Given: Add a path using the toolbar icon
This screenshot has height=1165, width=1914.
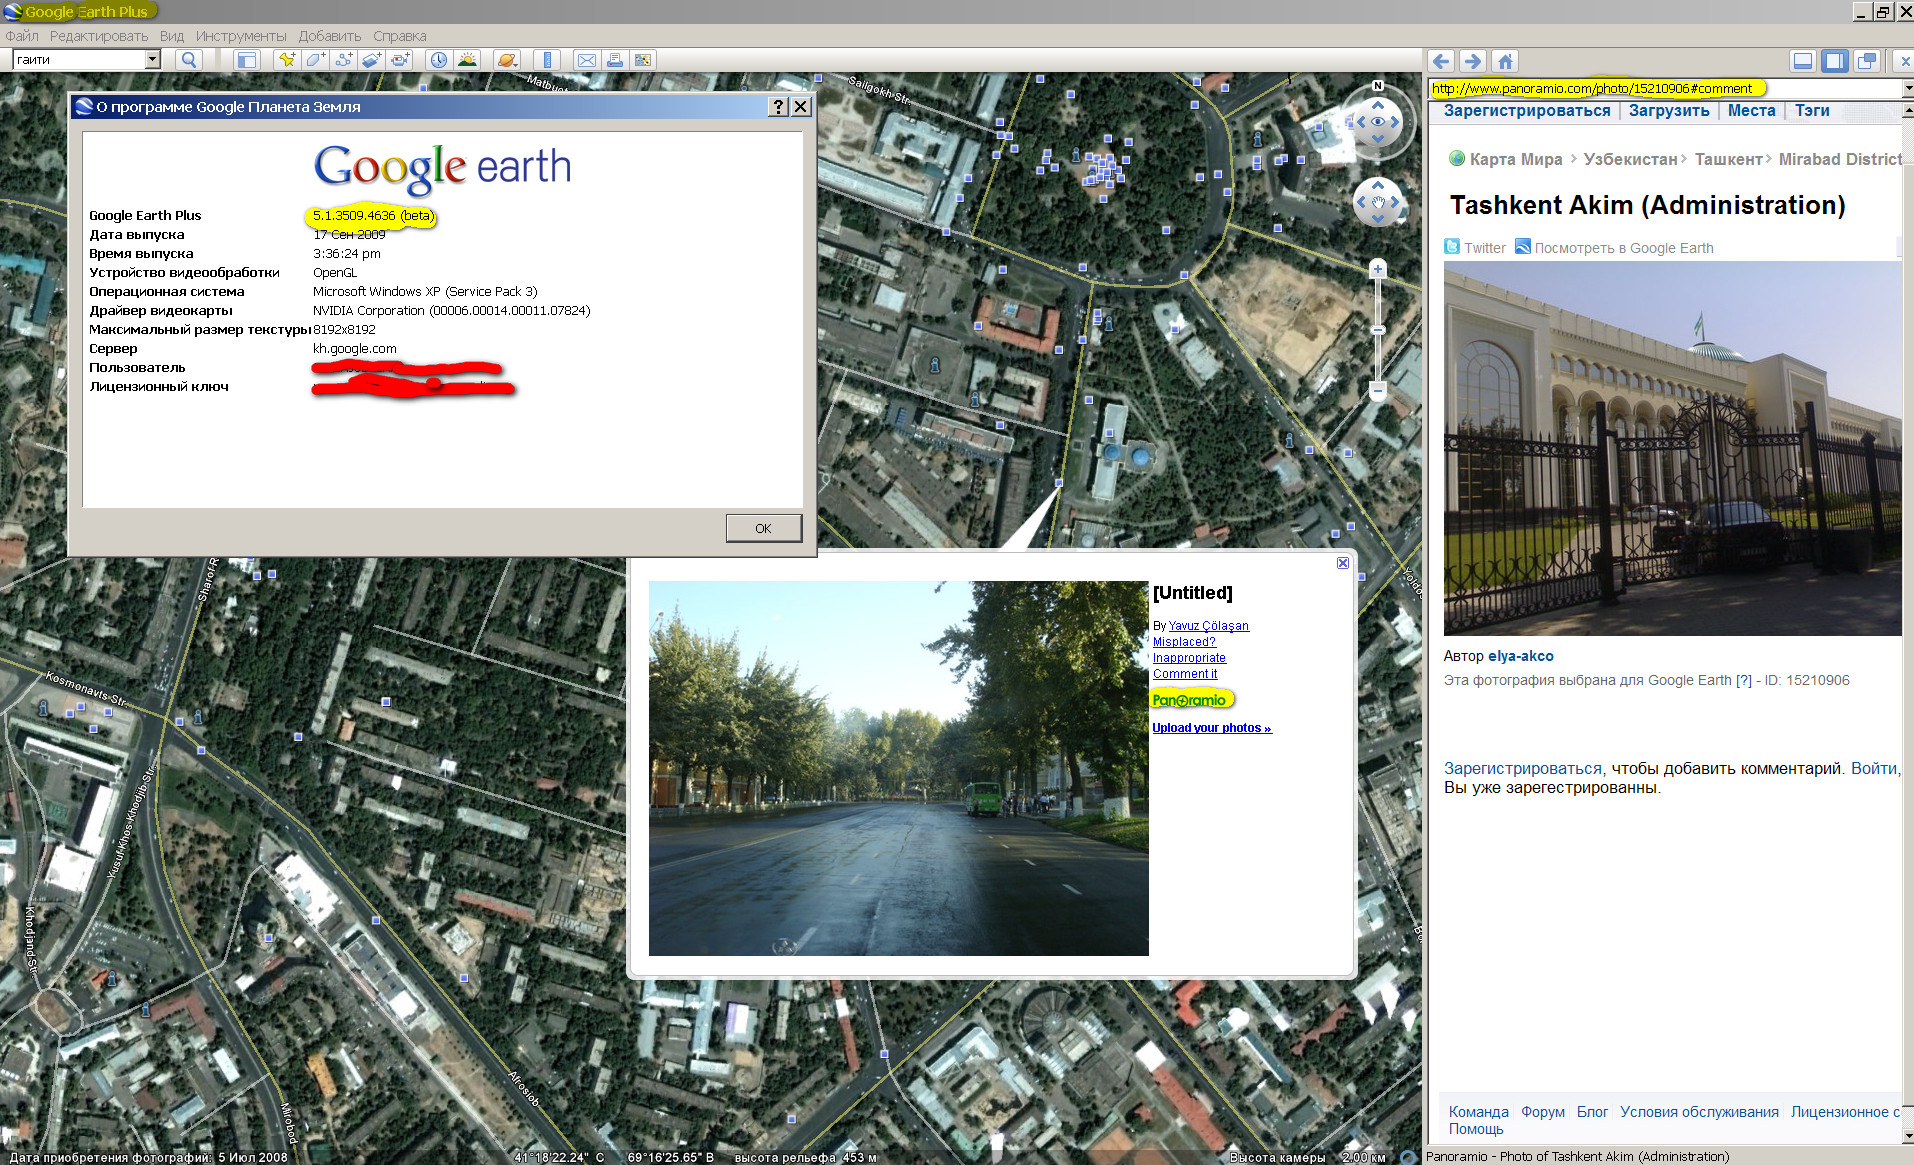Looking at the screenshot, I should [343, 60].
